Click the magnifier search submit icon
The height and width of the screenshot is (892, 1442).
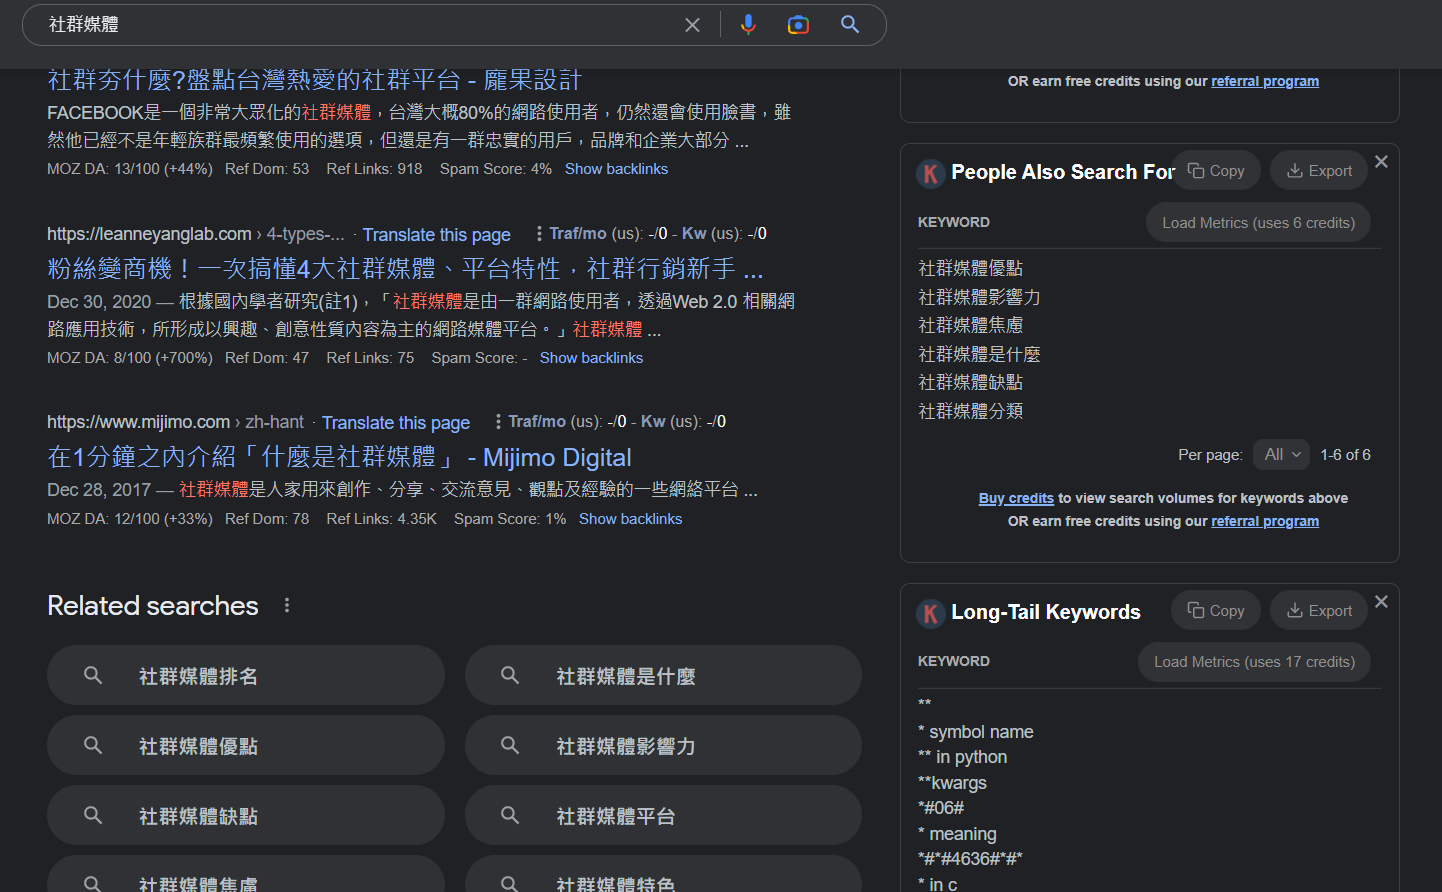850,25
